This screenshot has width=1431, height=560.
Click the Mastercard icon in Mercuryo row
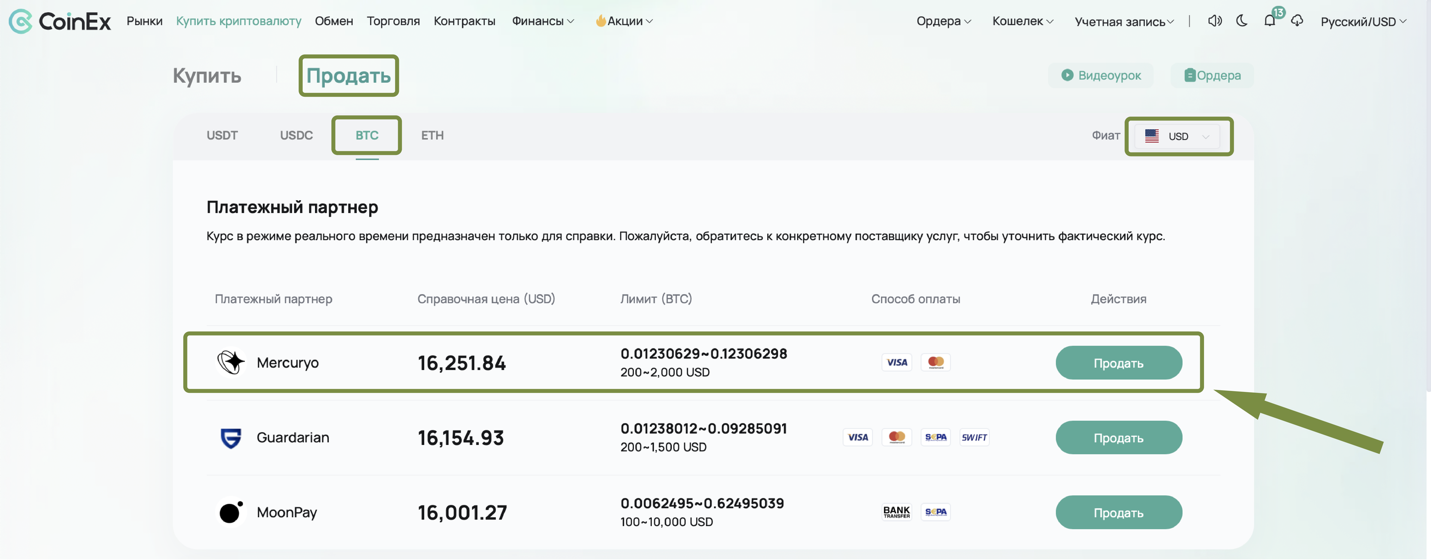click(936, 363)
